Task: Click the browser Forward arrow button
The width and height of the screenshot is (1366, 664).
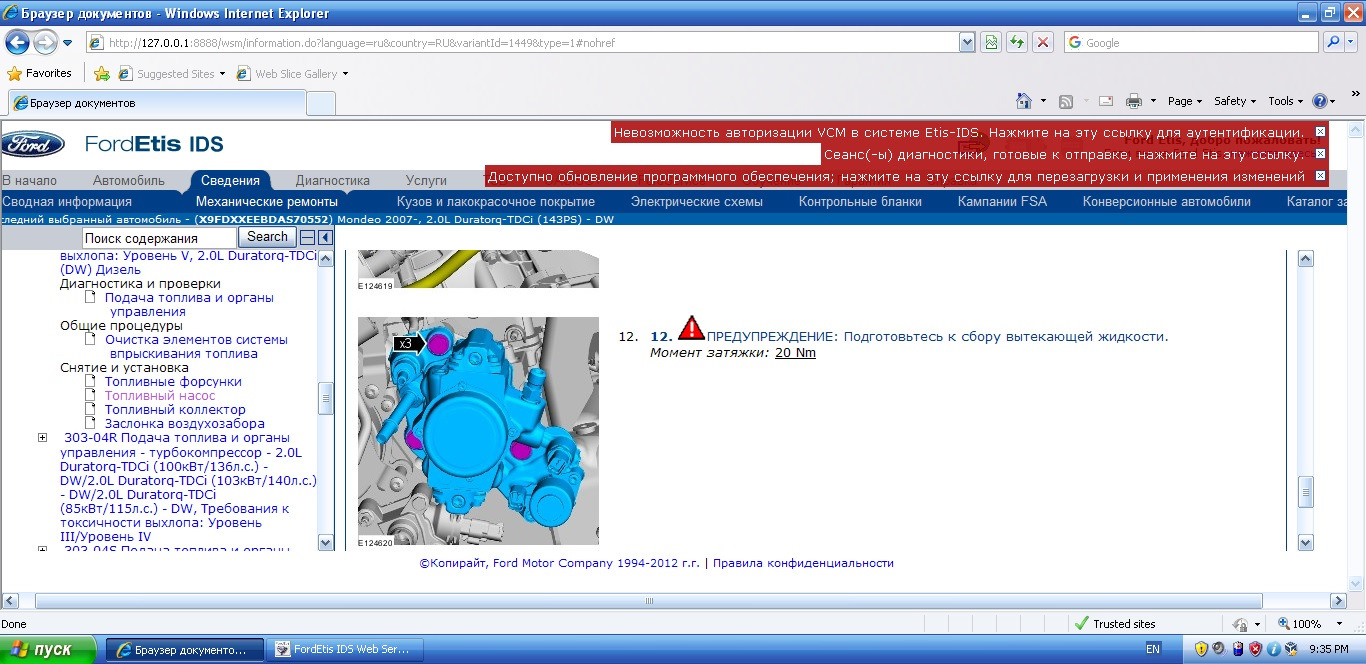Action: [x=46, y=43]
